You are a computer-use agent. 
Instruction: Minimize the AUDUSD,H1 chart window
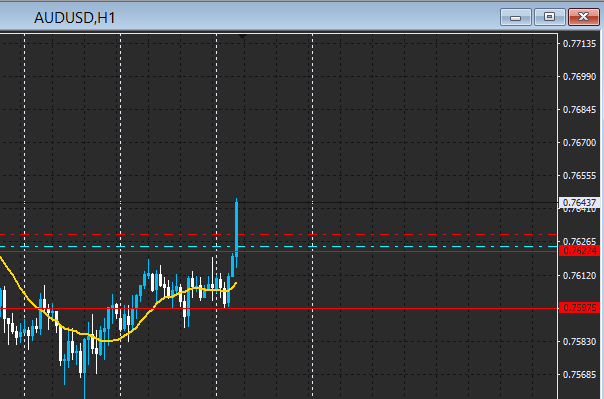(516, 17)
